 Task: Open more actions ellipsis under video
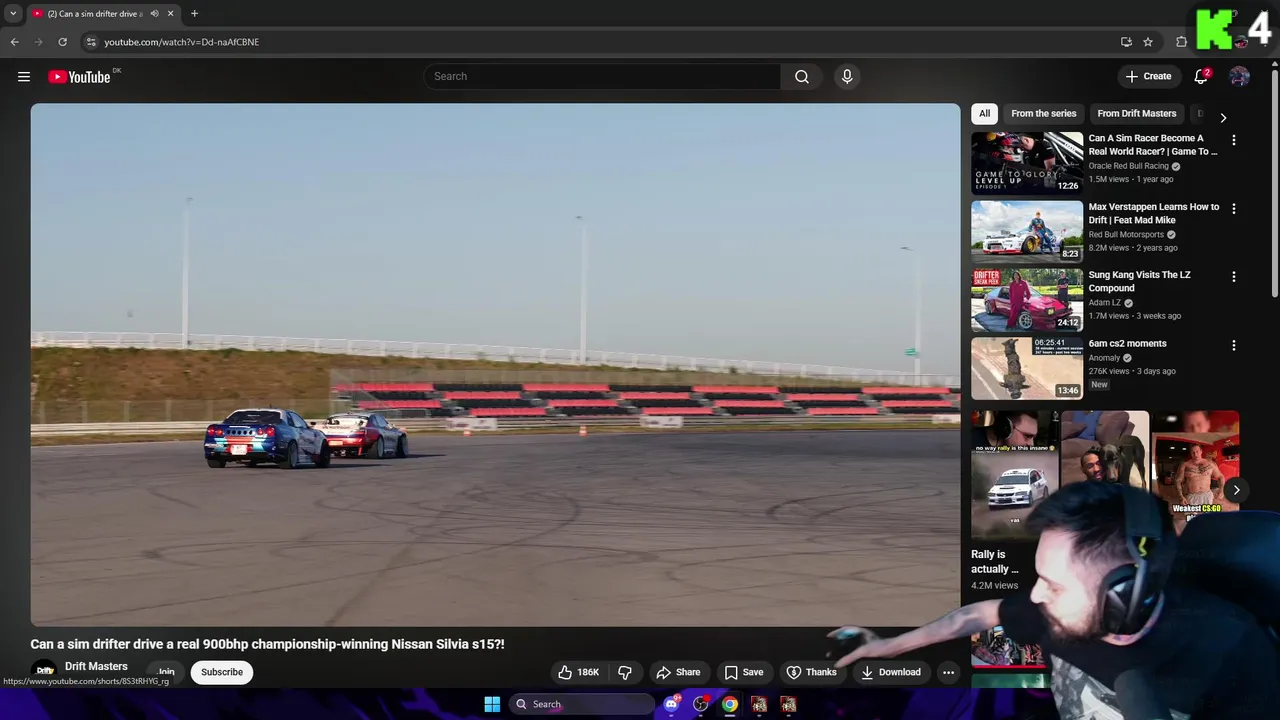[x=948, y=672]
